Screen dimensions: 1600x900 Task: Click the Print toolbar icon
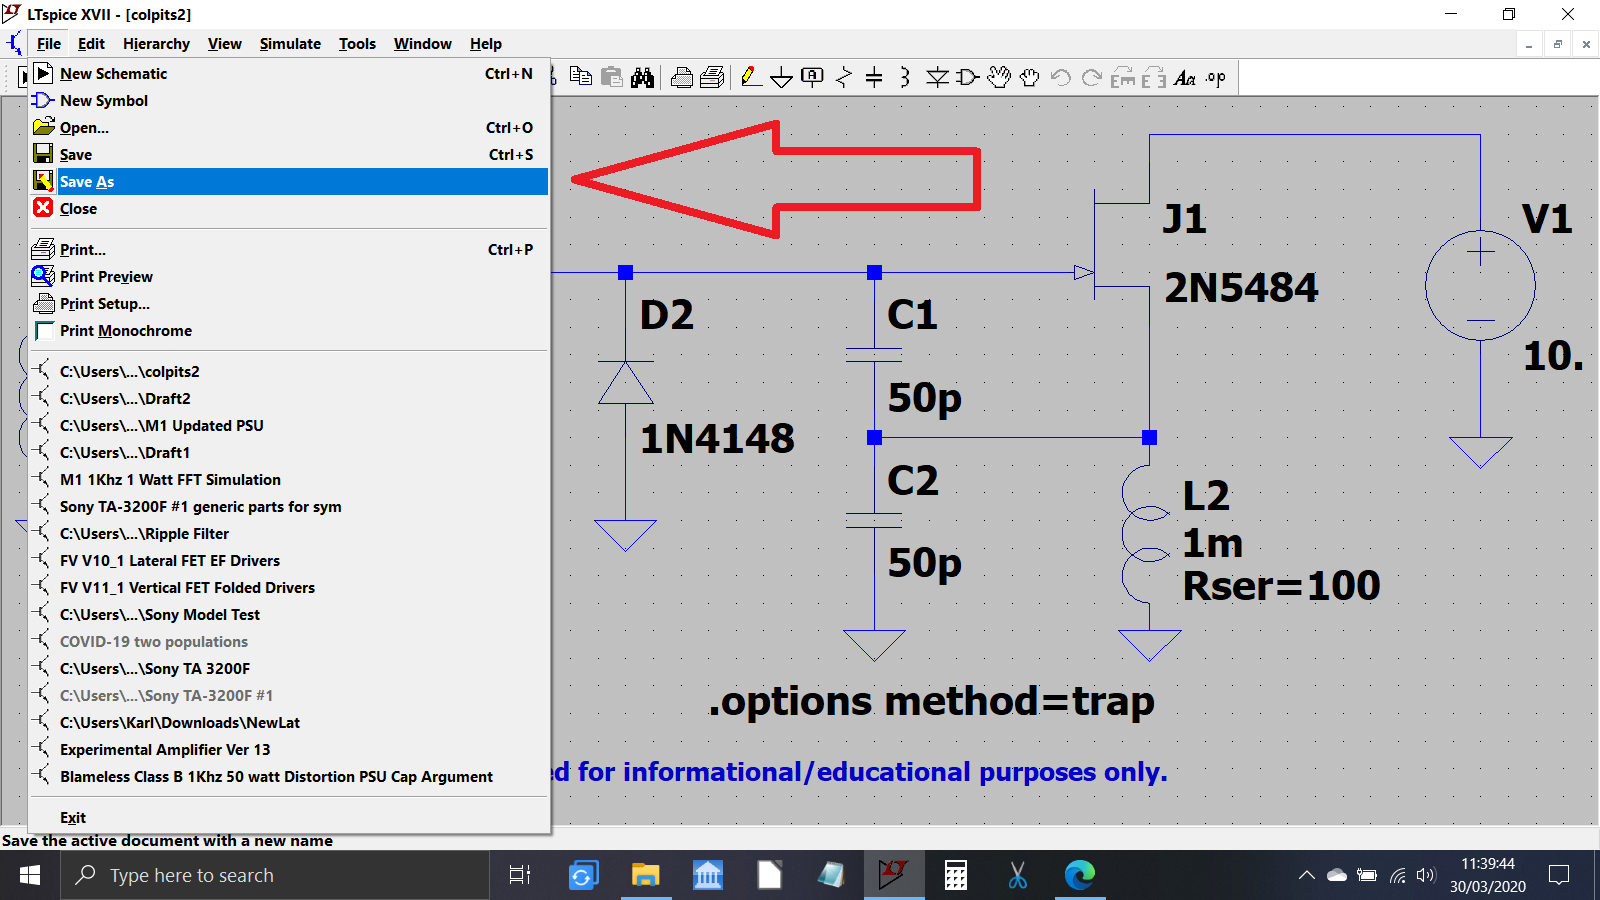682,77
